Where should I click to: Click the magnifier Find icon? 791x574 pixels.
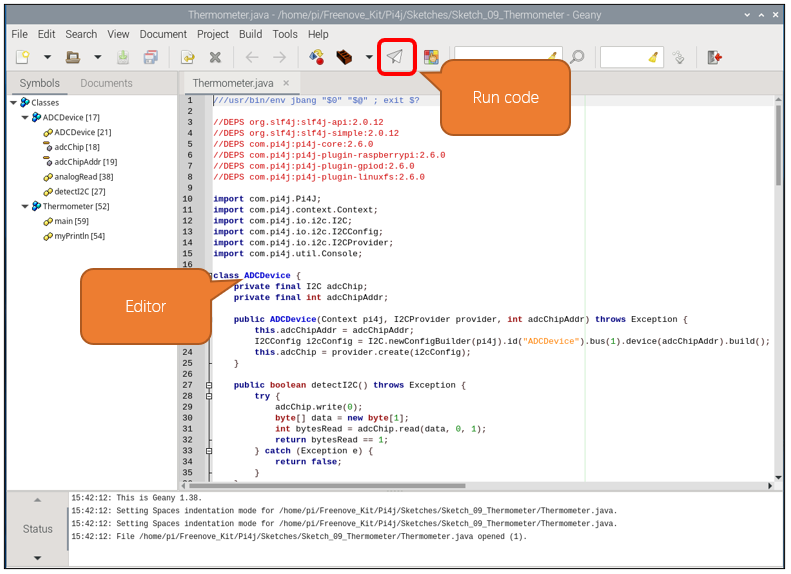point(577,57)
